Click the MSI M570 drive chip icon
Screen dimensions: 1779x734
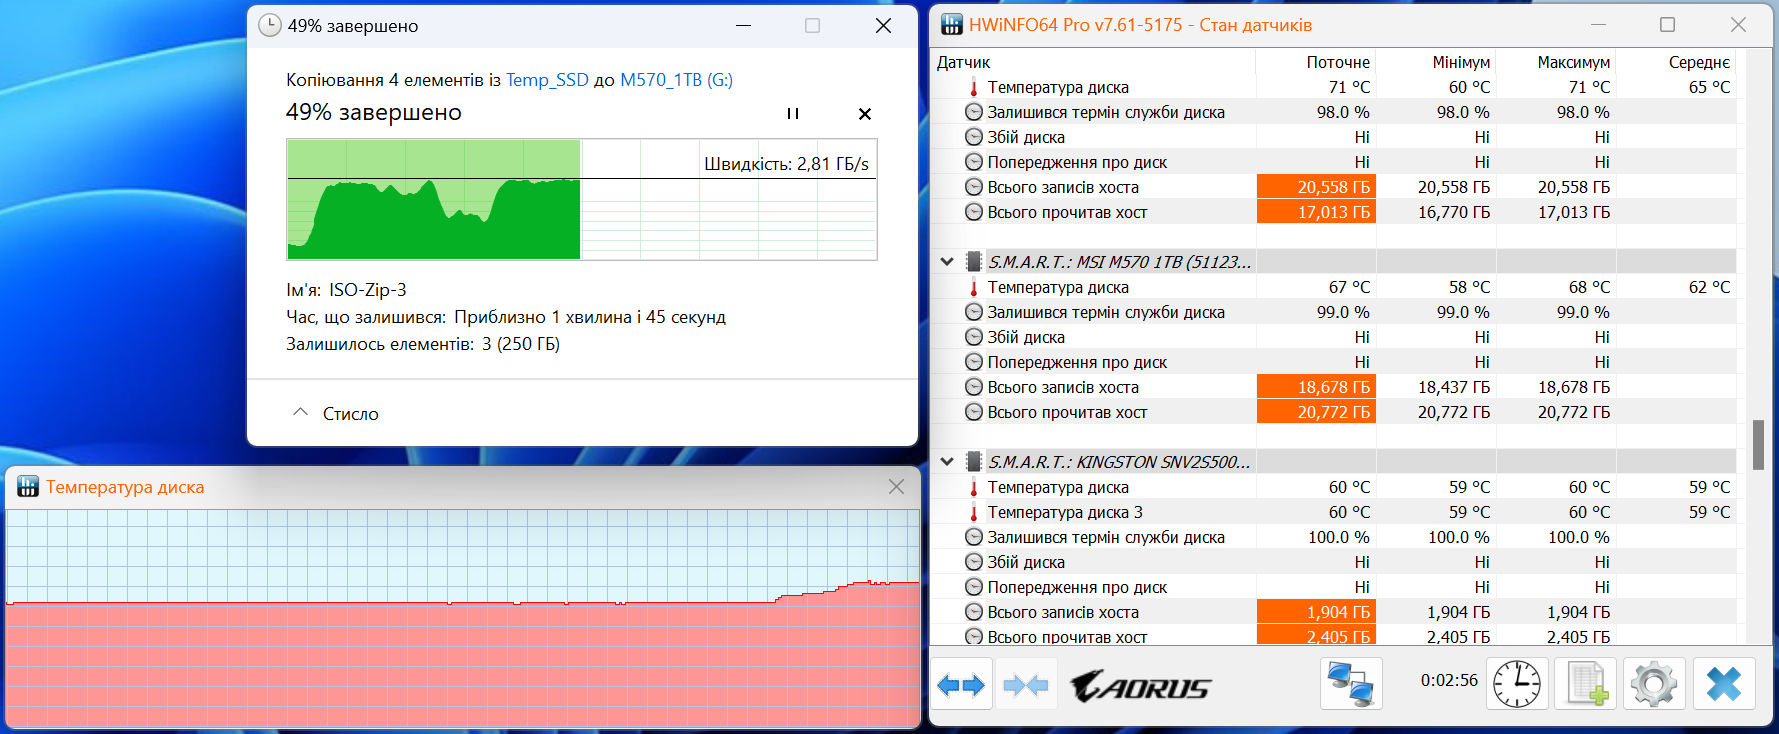point(974,262)
